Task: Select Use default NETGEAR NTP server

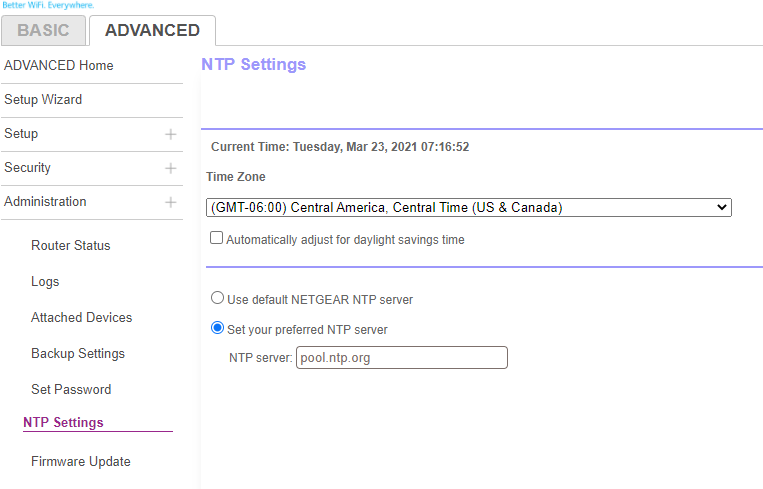Action: [217, 298]
